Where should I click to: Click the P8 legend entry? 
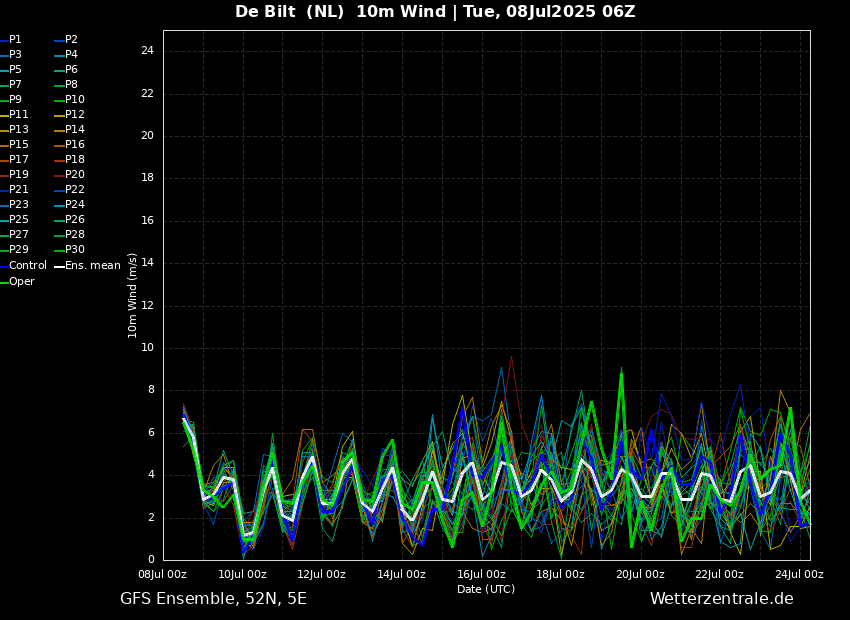click(x=71, y=85)
